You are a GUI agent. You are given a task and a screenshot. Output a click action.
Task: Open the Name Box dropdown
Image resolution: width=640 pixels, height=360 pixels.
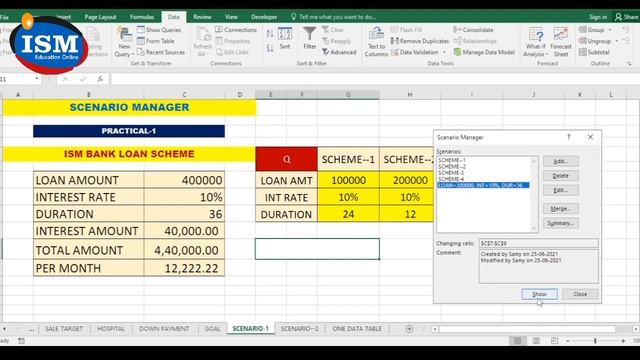click(x=37, y=79)
